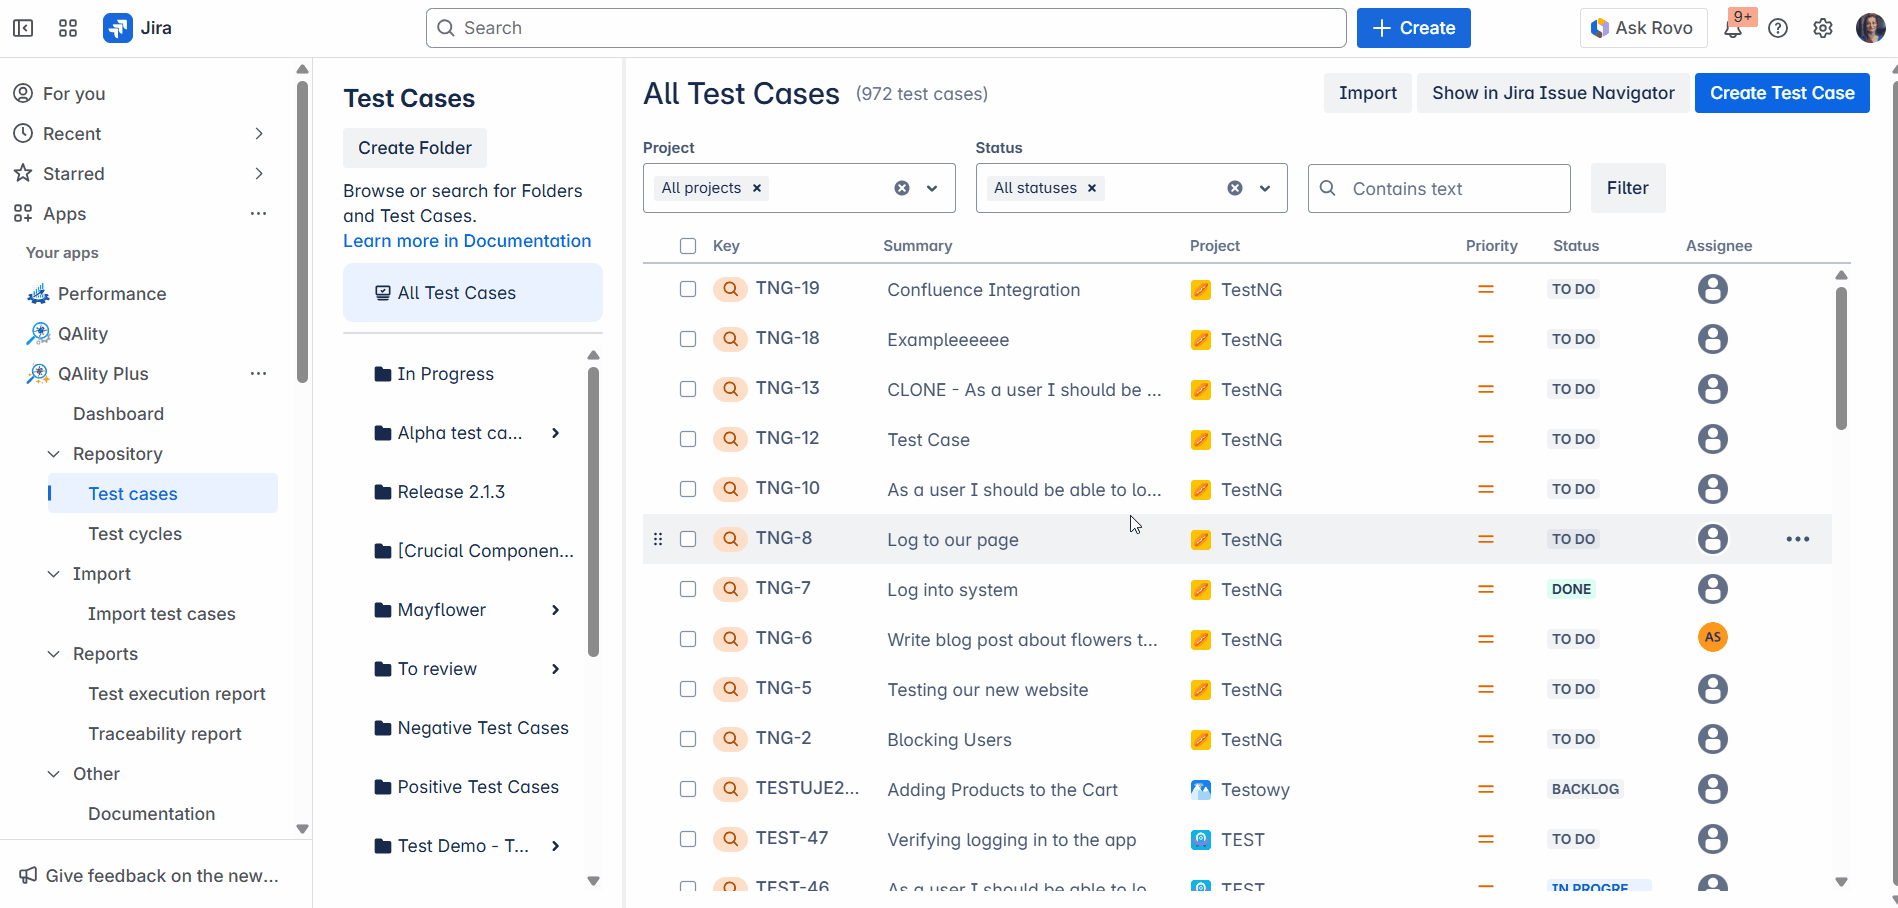Screen dimensions: 1898x908
Task: Open the Performance app in the sidebar
Action: pos(112,294)
